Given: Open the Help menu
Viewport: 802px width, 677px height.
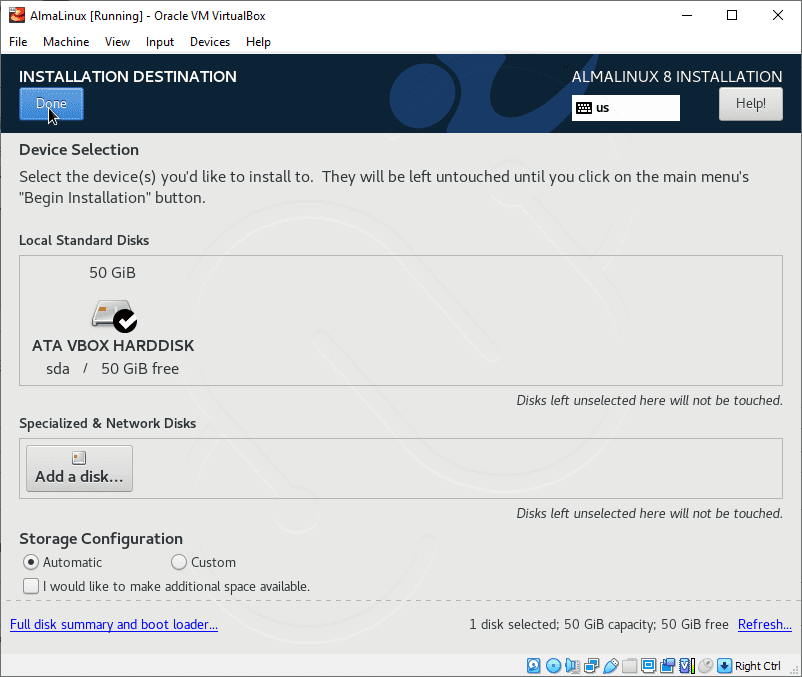Looking at the screenshot, I should (x=258, y=42).
